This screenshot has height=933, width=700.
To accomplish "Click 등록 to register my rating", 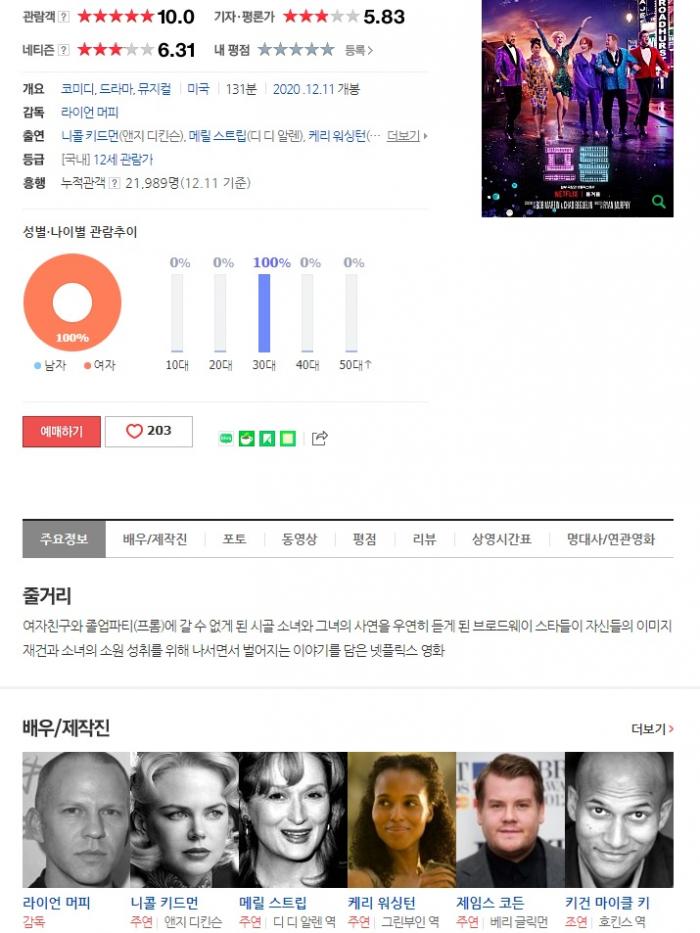I will click(x=359, y=51).
